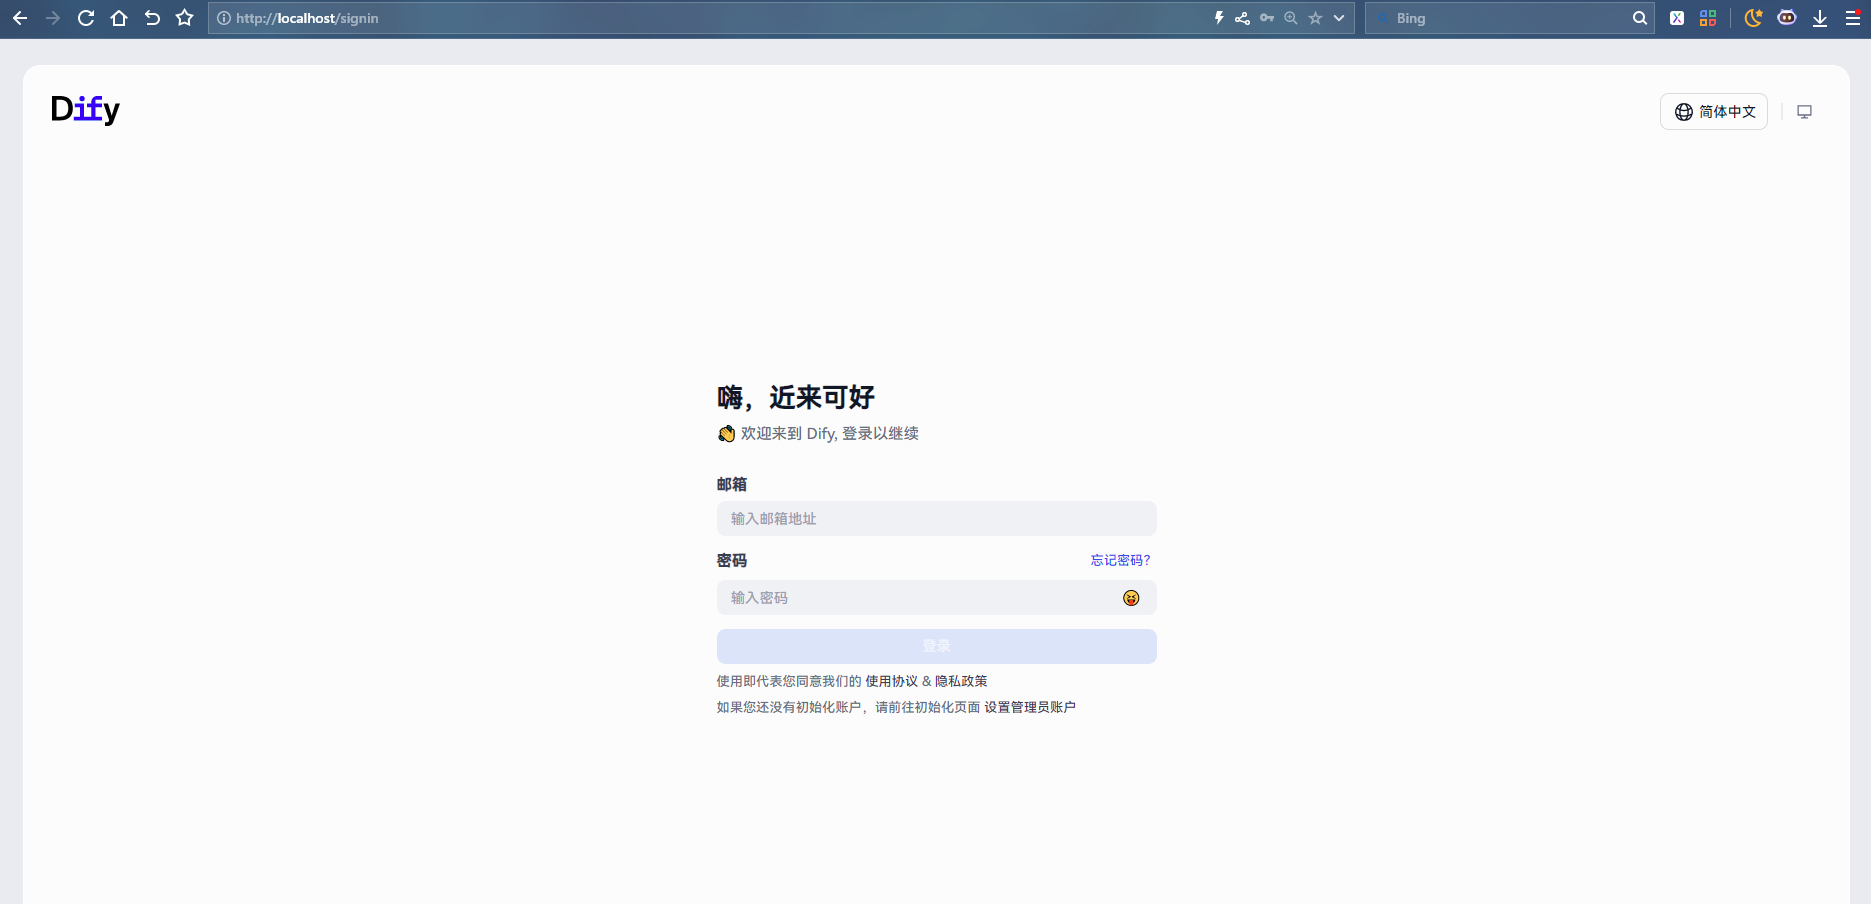
Task: Click the 登录 login button
Action: [x=937, y=646]
